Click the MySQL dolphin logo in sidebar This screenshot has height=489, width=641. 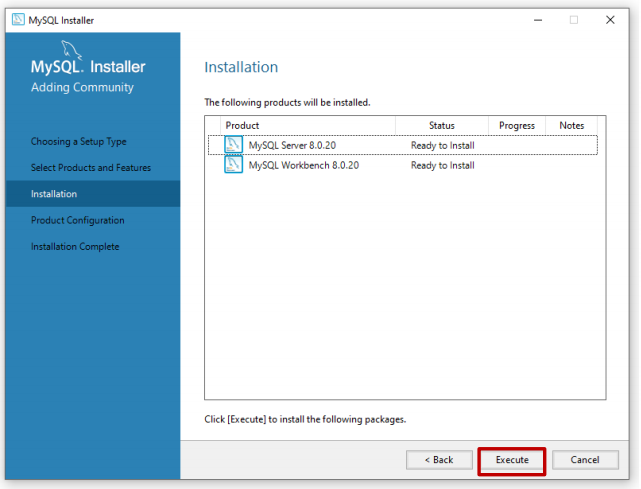[71, 50]
